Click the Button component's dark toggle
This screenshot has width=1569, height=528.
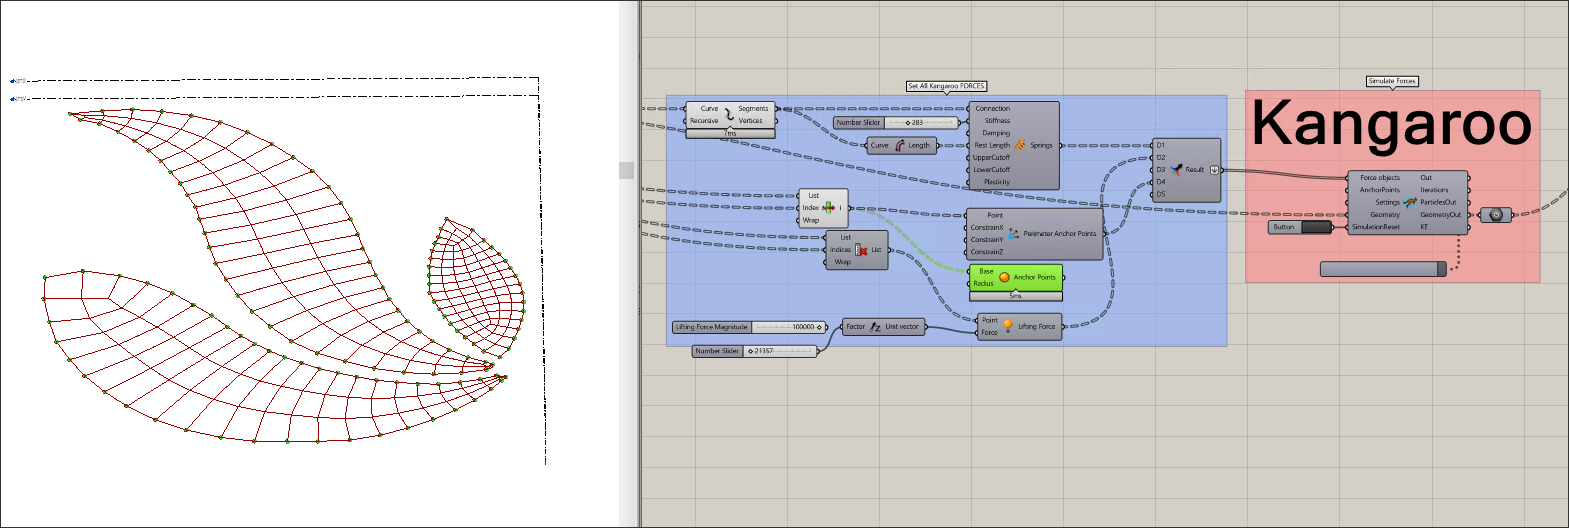pyautogui.click(x=1315, y=227)
